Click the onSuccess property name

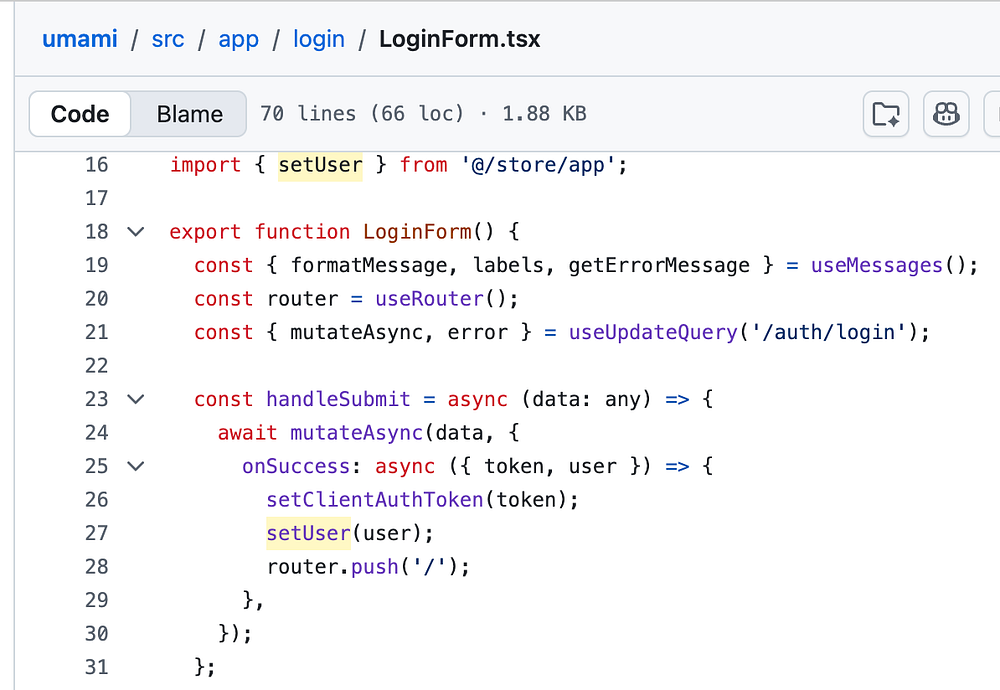coord(296,466)
